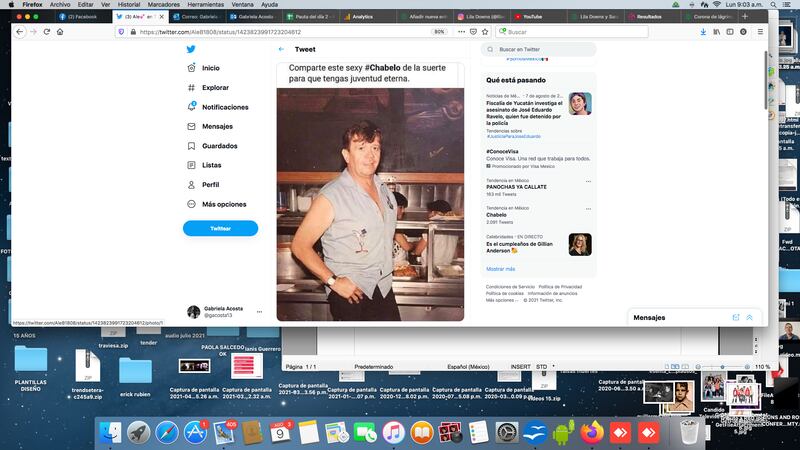Open Launchpad rocket in the Dock

pyautogui.click(x=138, y=433)
